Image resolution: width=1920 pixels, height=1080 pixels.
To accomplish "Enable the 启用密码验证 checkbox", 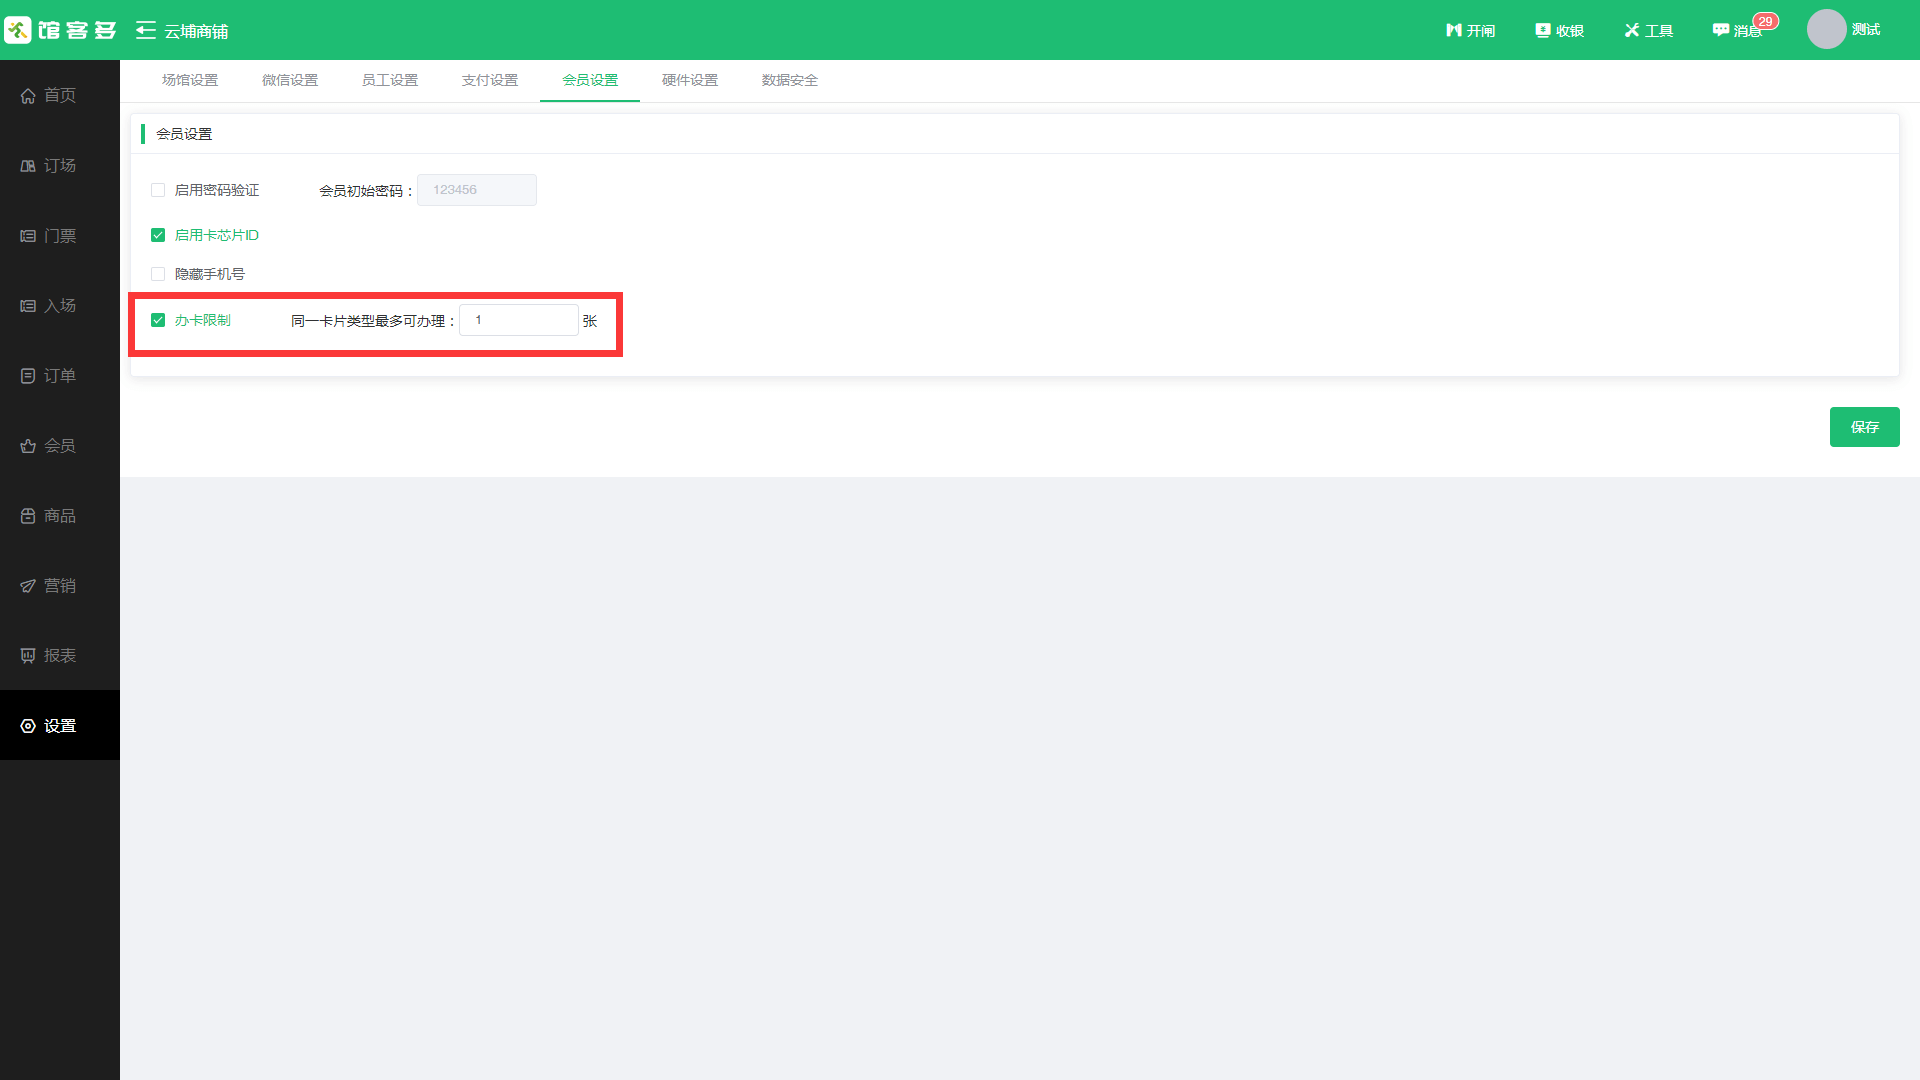I will (158, 190).
